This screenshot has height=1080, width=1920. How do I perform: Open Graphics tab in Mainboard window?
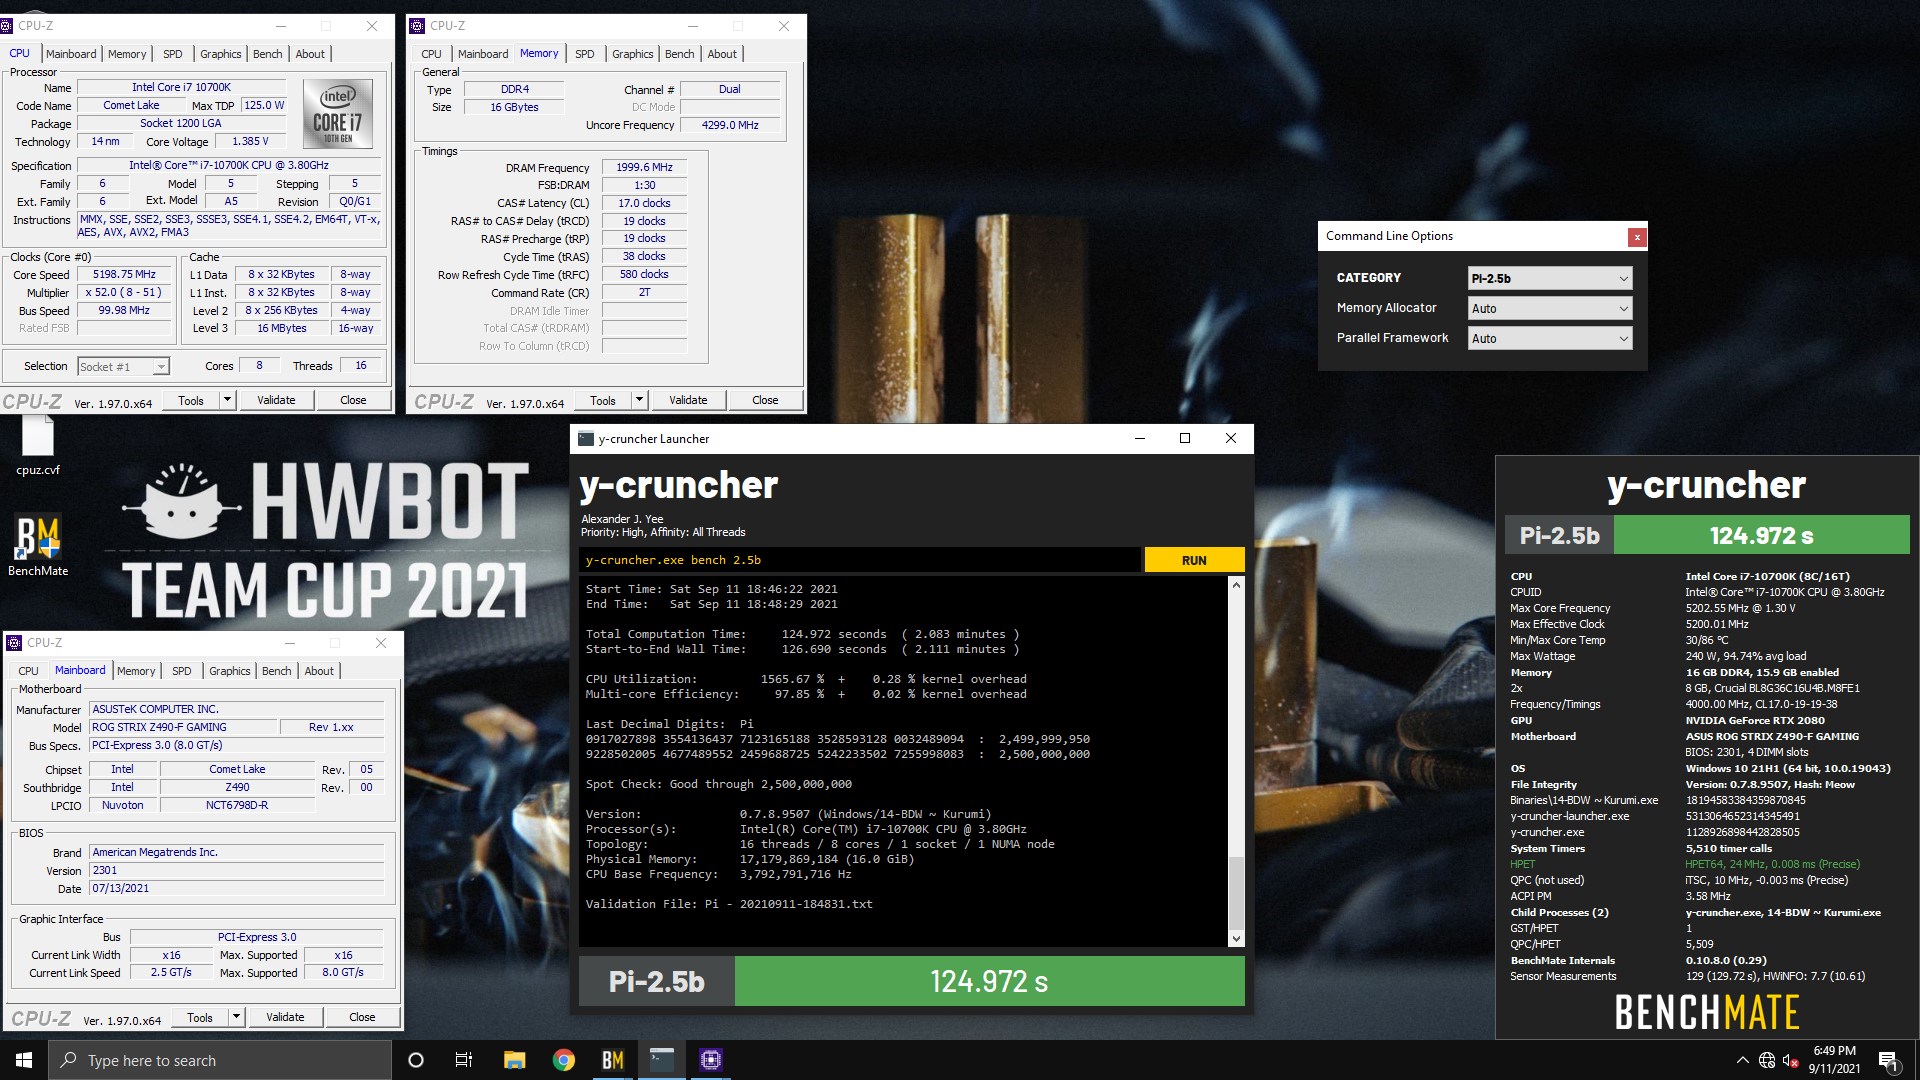coord(230,671)
